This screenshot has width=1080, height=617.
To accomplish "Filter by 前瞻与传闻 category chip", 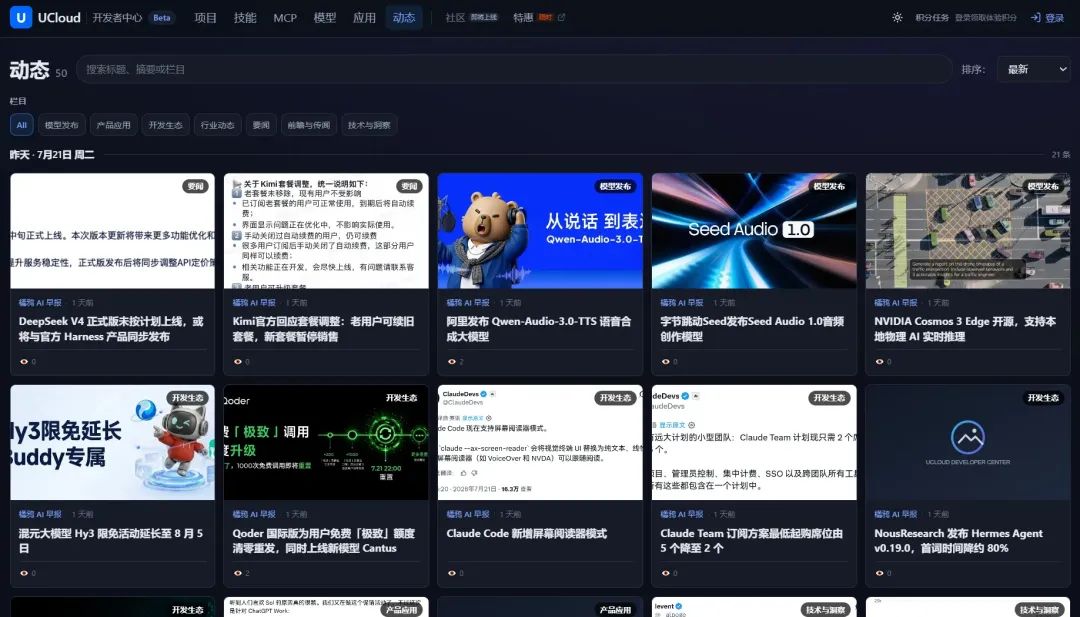I will pos(309,125).
